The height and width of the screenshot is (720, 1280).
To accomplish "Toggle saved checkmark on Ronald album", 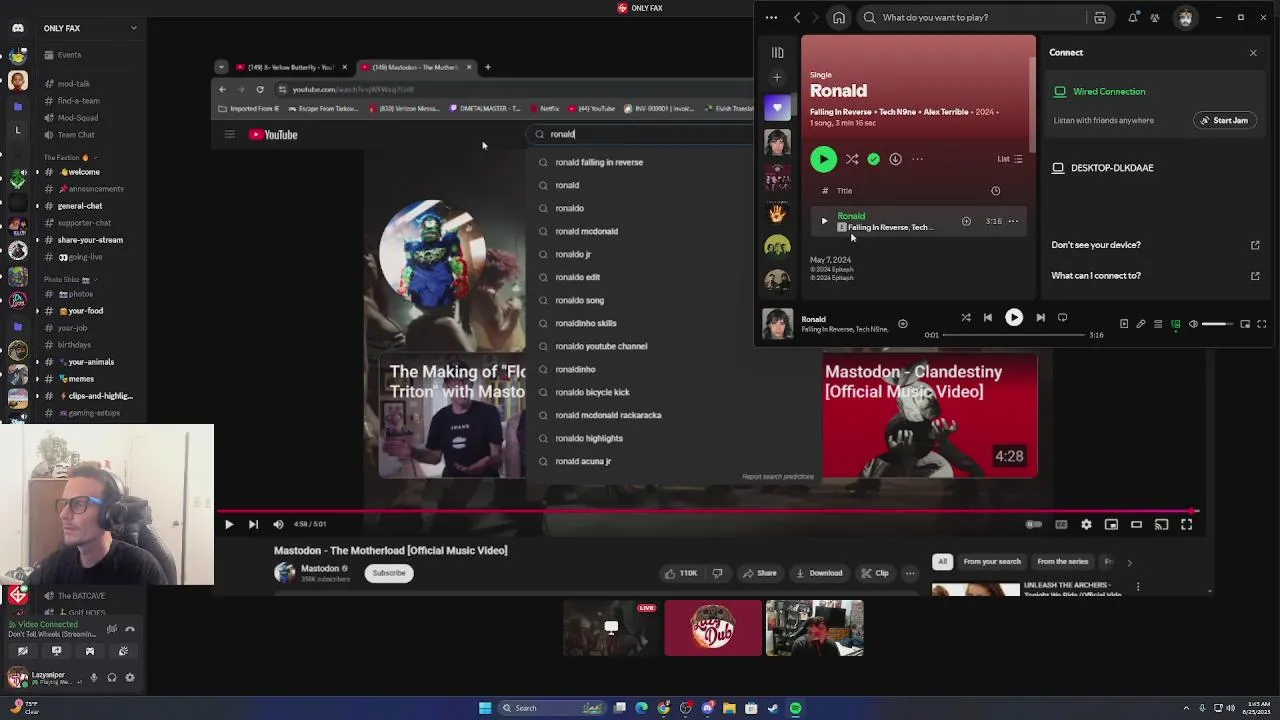I will [874, 159].
